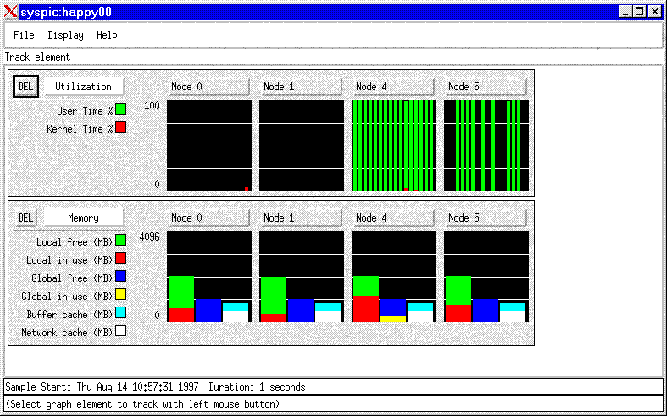667x416 pixels.
Task: Click Node 4 header in Utilization panel
Action: (393, 86)
